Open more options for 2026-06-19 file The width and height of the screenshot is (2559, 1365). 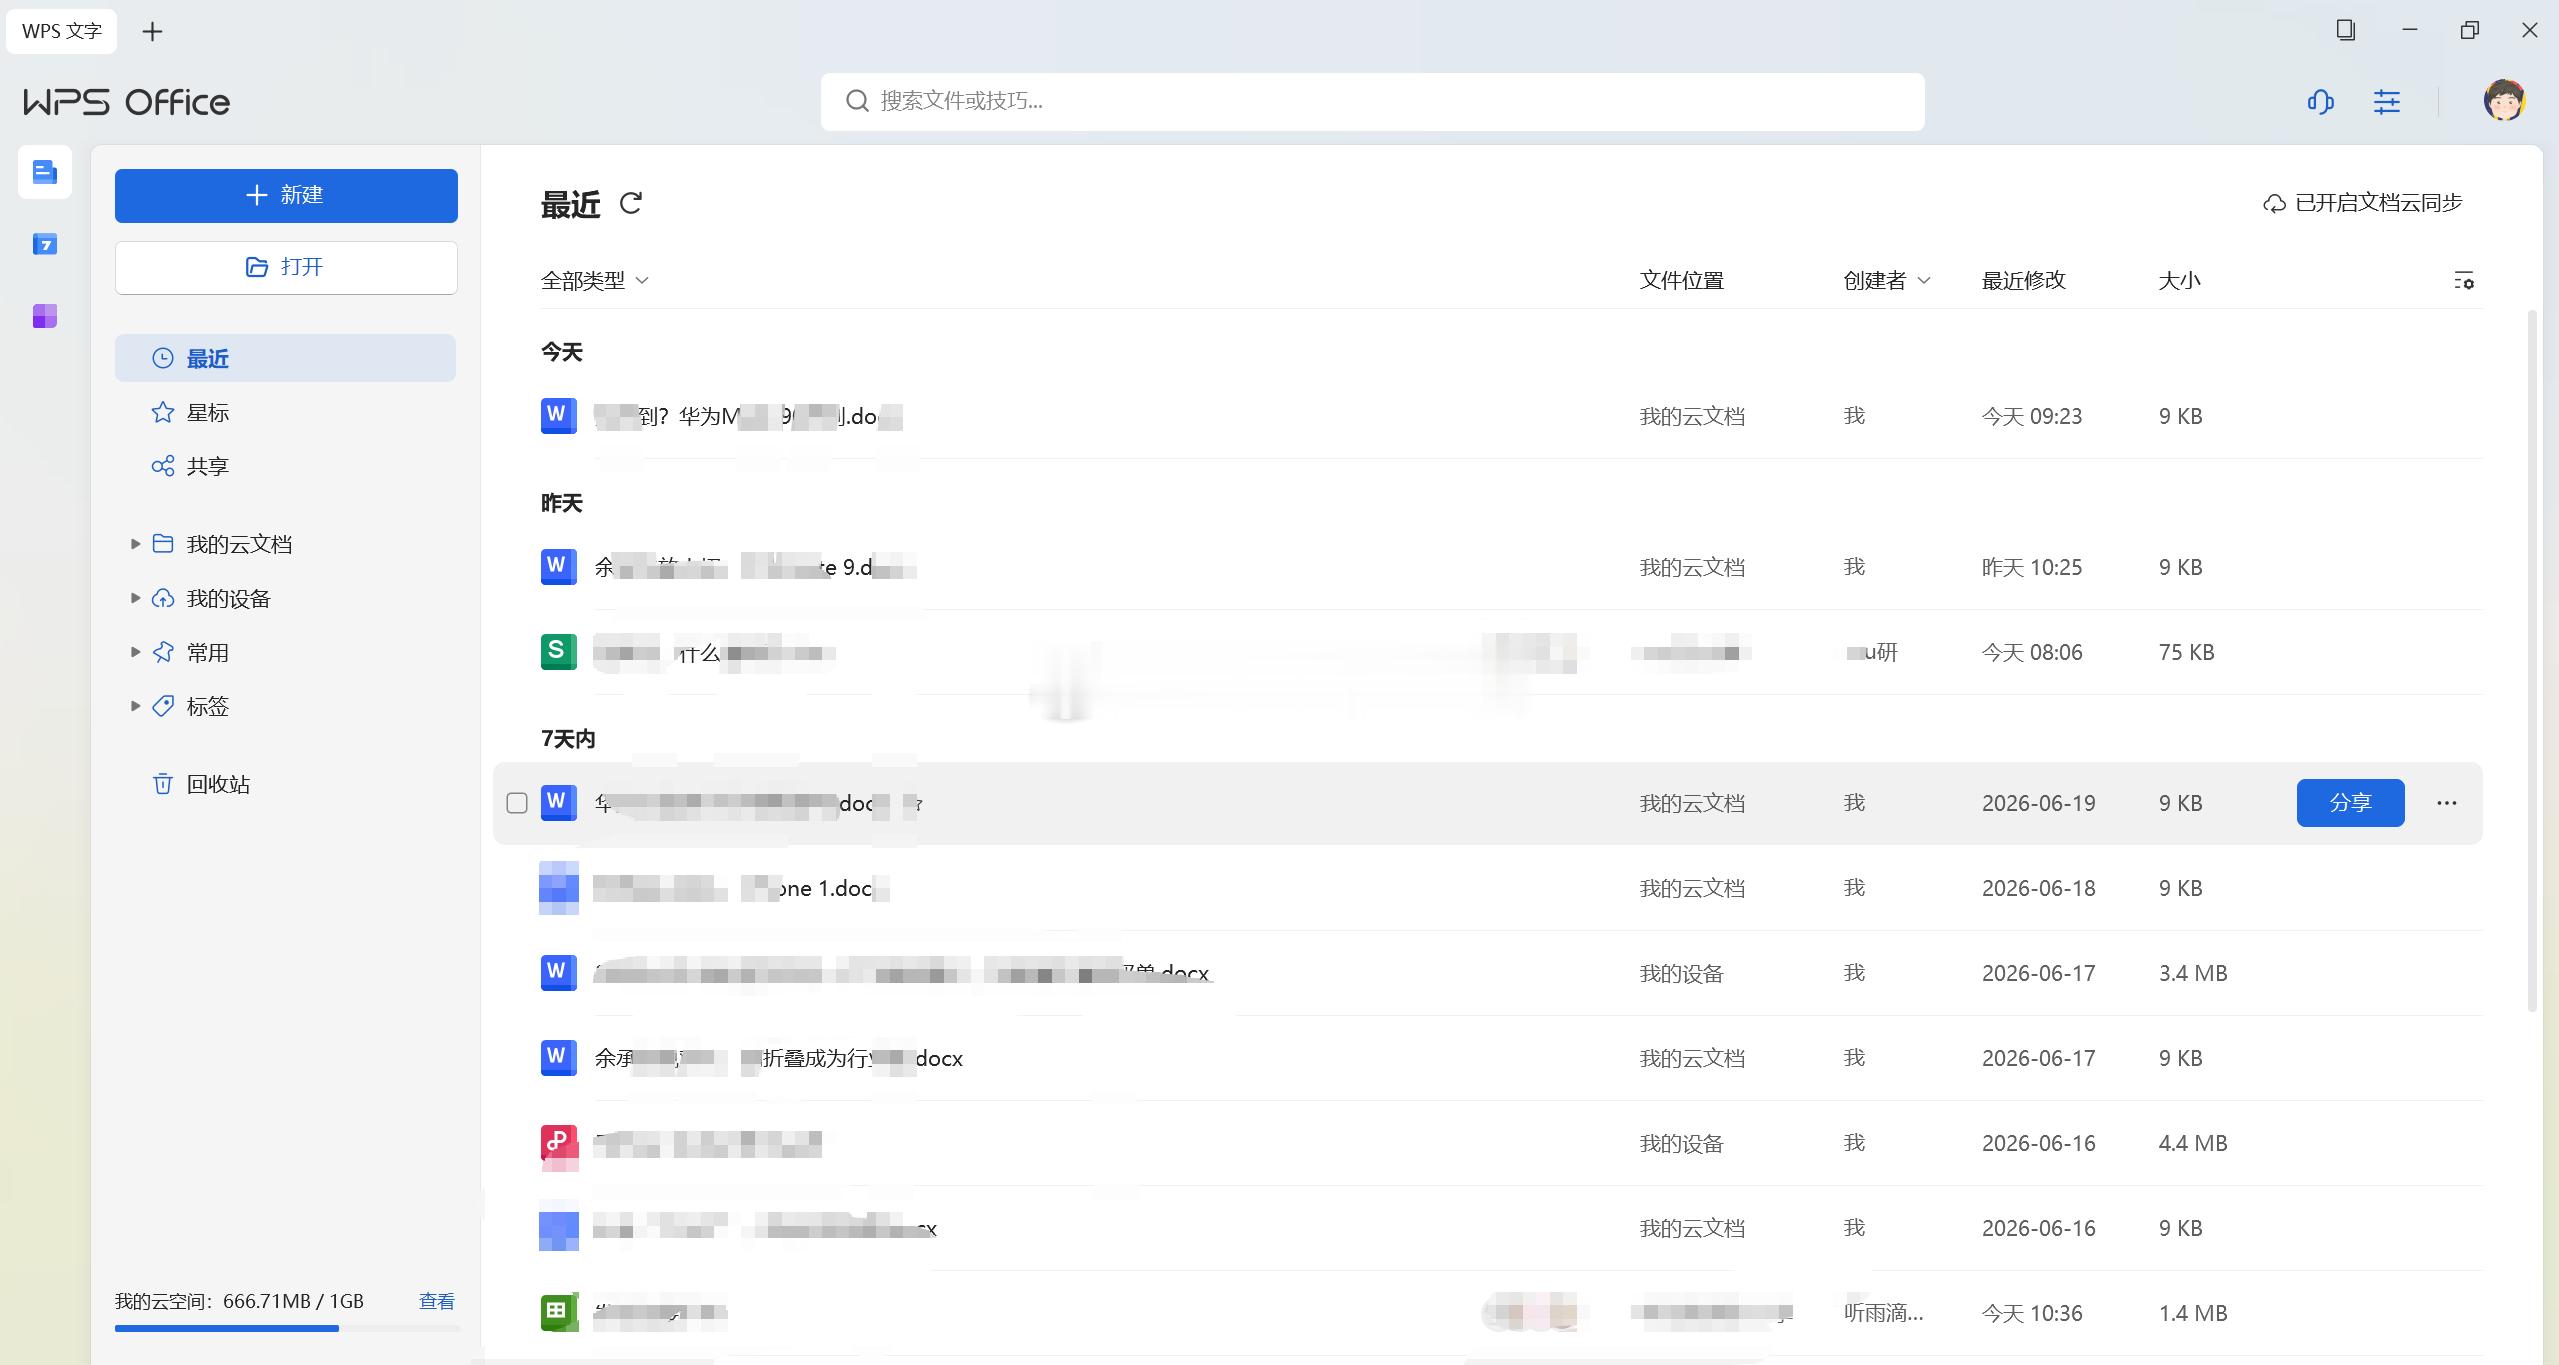tap(2447, 803)
